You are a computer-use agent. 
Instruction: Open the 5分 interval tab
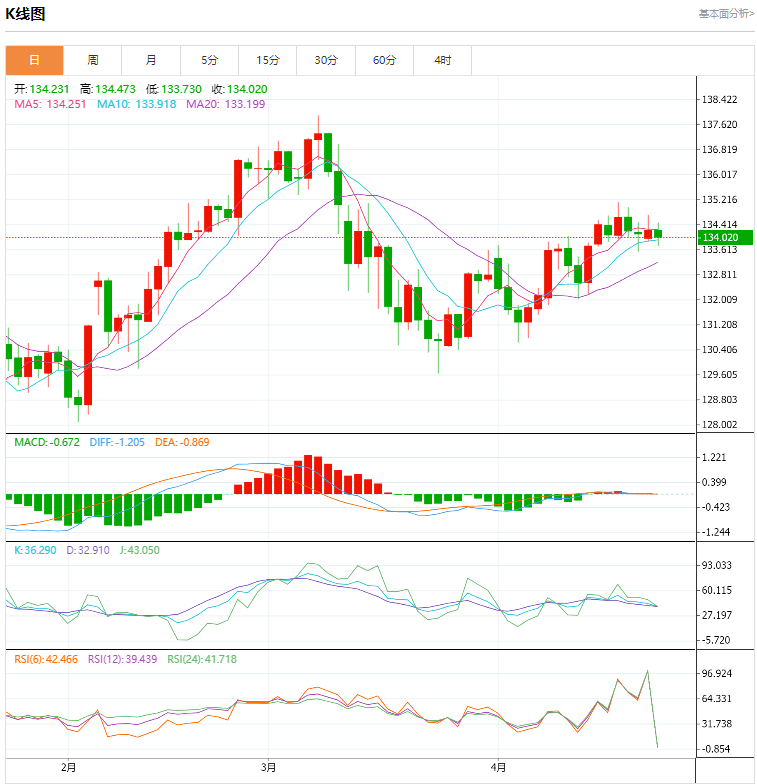(x=210, y=60)
